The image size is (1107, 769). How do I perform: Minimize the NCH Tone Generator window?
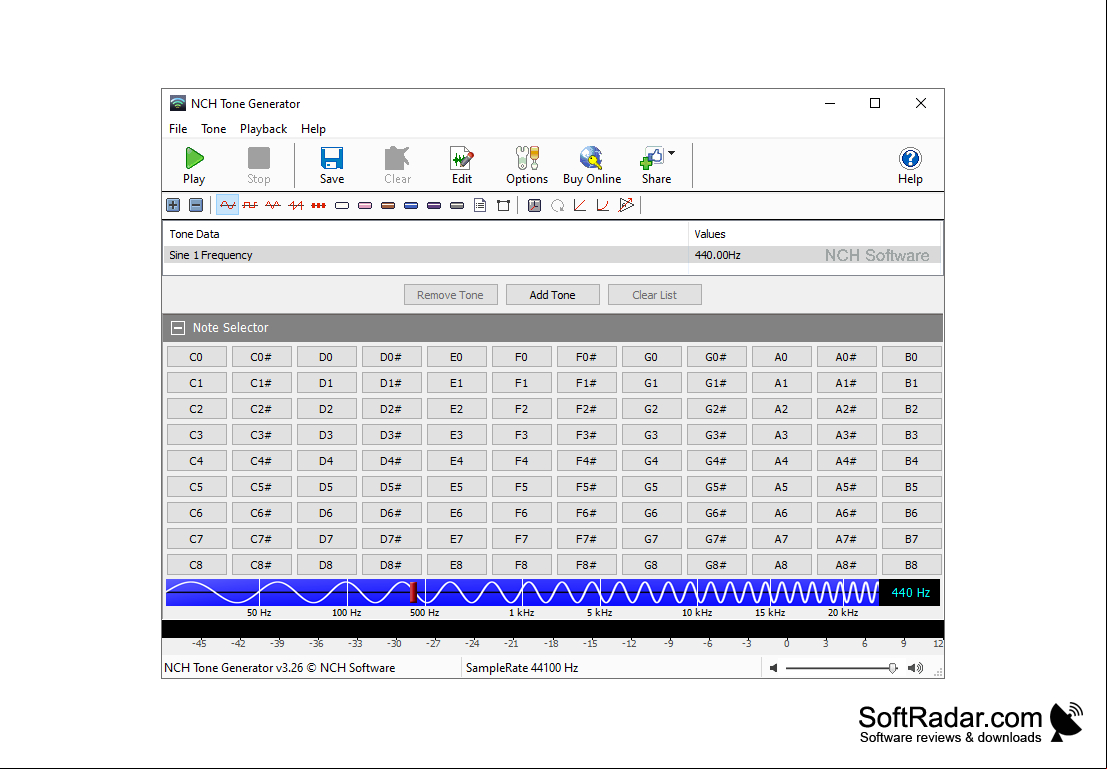(x=830, y=103)
